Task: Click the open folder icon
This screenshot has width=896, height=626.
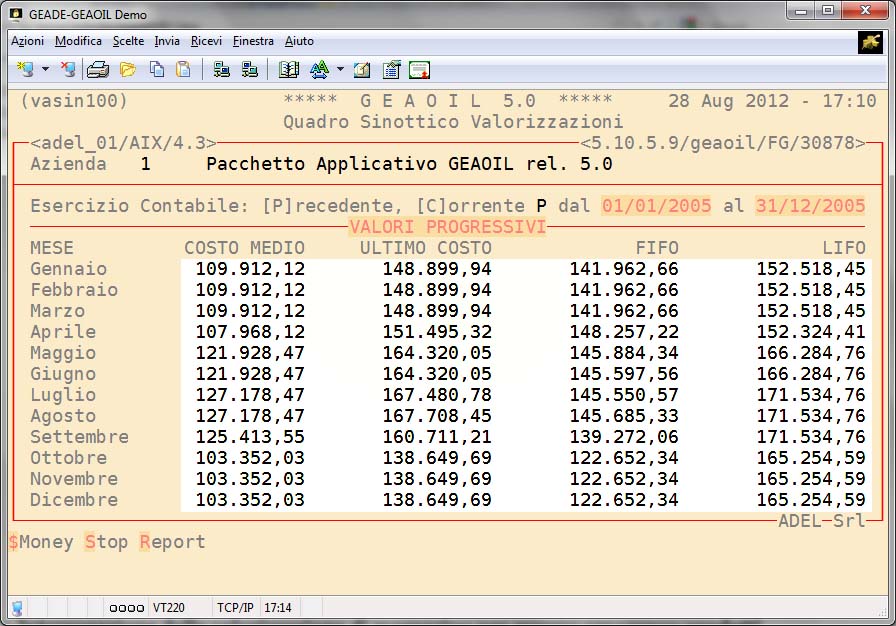Action: 128,70
